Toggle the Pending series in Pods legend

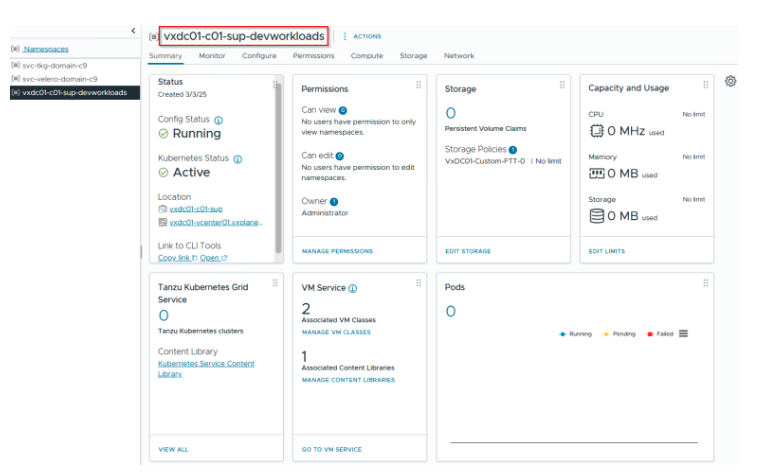point(621,333)
